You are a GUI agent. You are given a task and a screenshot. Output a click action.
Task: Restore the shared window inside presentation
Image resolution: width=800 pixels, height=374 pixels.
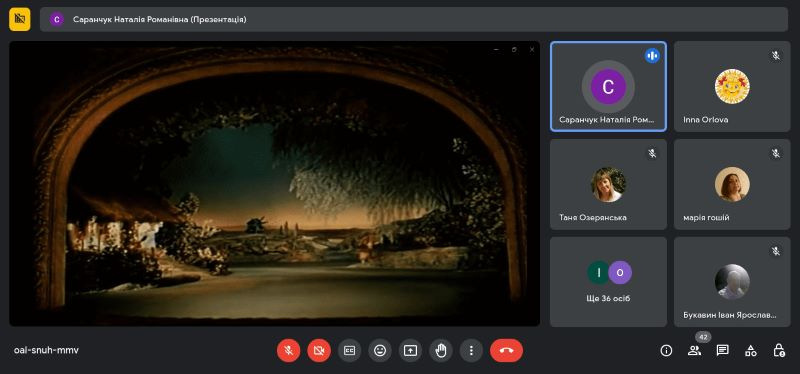[x=514, y=49]
